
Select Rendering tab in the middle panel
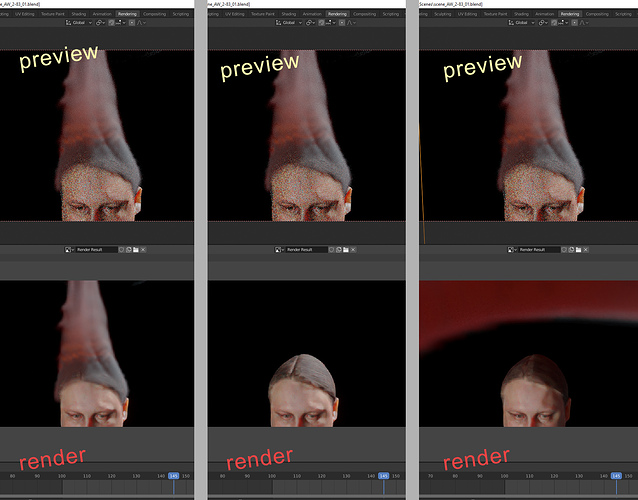point(337,14)
